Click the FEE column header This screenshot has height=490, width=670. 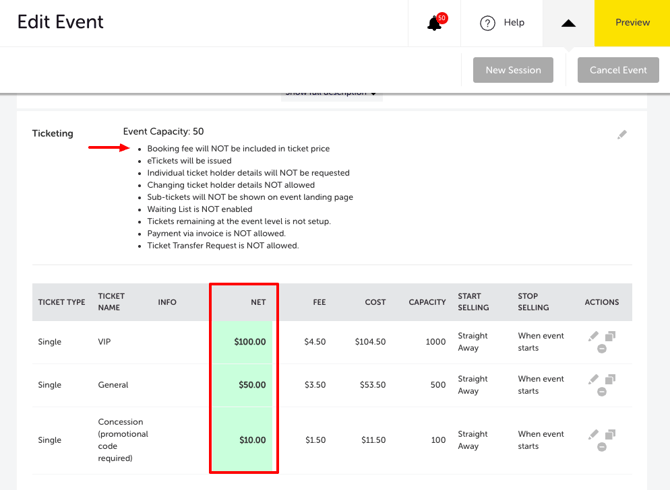point(319,302)
